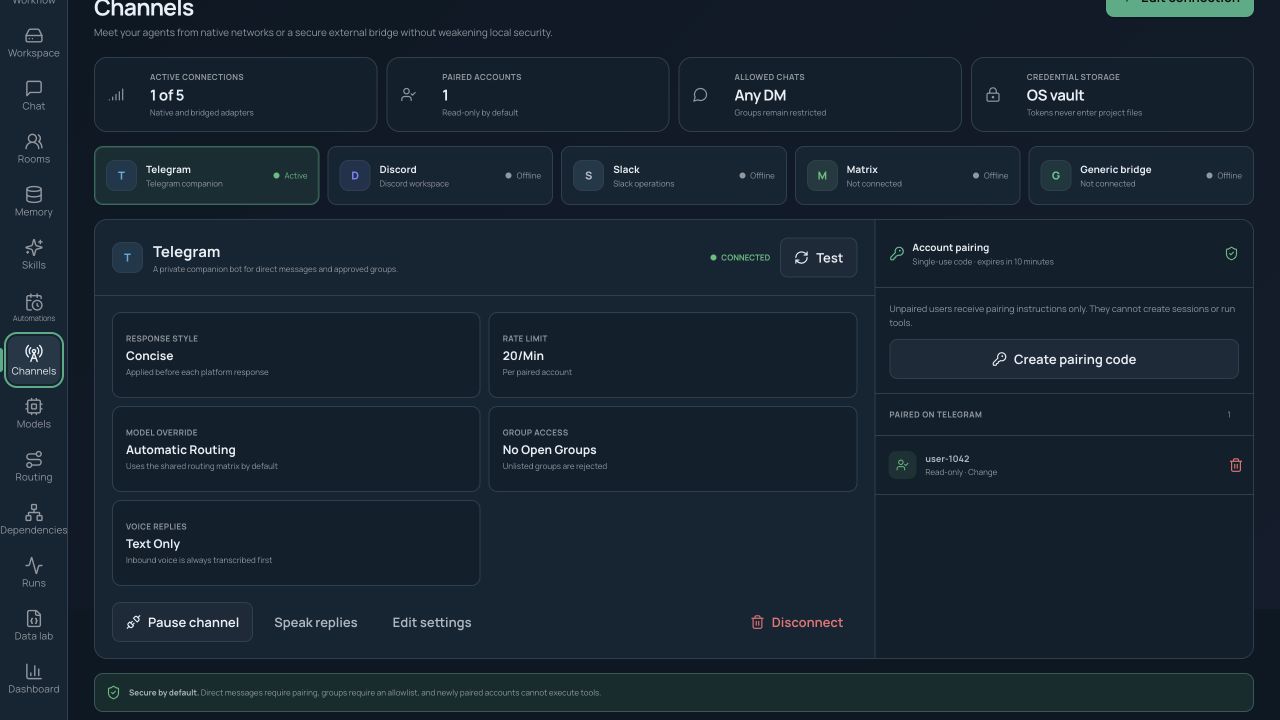Click the shield check icon beside Account pairing
Image resolution: width=1280 pixels, height=720 pixels.
coord(1231,254)
